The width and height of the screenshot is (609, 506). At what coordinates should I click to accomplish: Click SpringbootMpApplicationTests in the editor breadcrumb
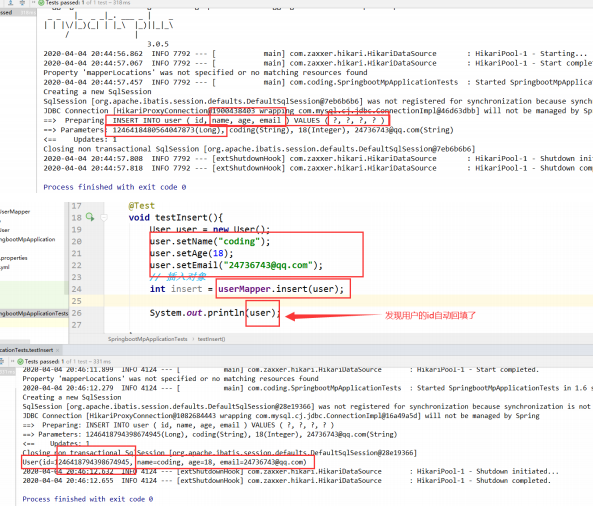pos(148,339)
